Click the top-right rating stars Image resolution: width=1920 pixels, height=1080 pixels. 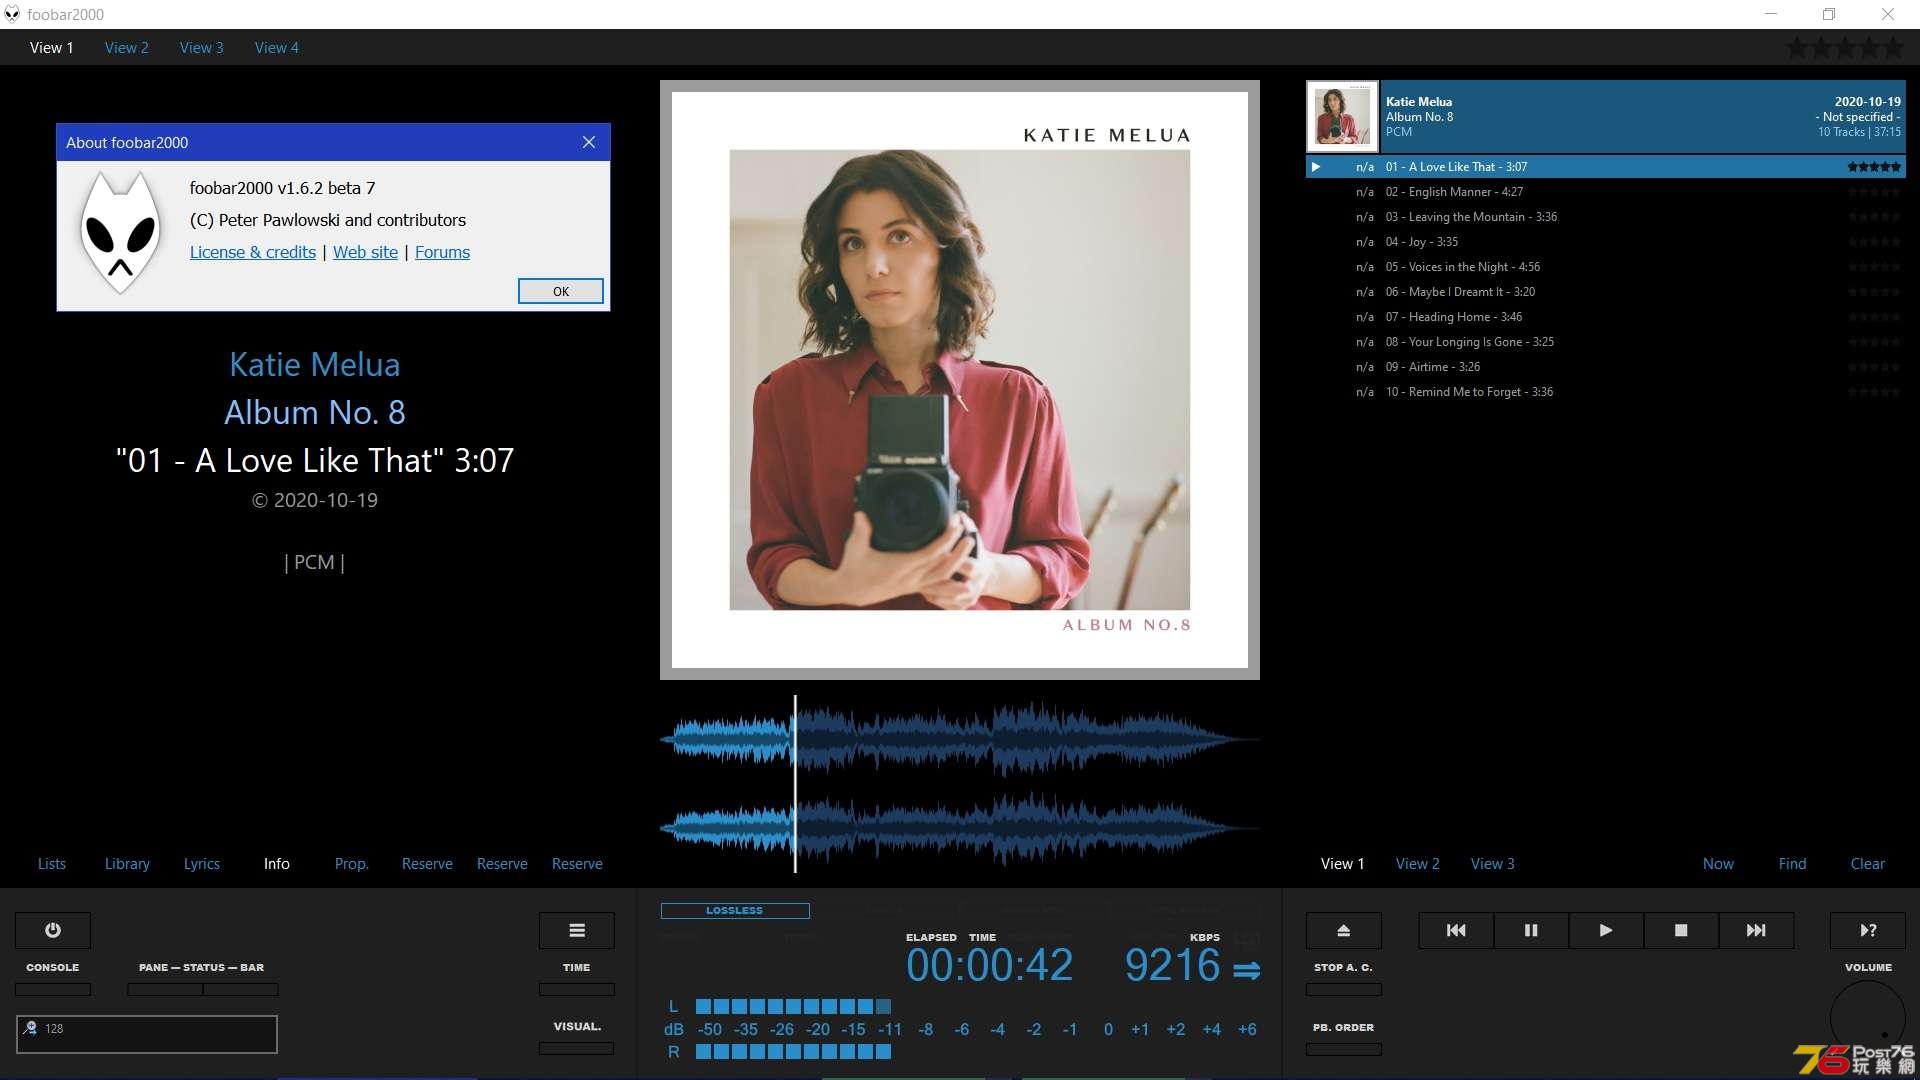pos(1846,47)
